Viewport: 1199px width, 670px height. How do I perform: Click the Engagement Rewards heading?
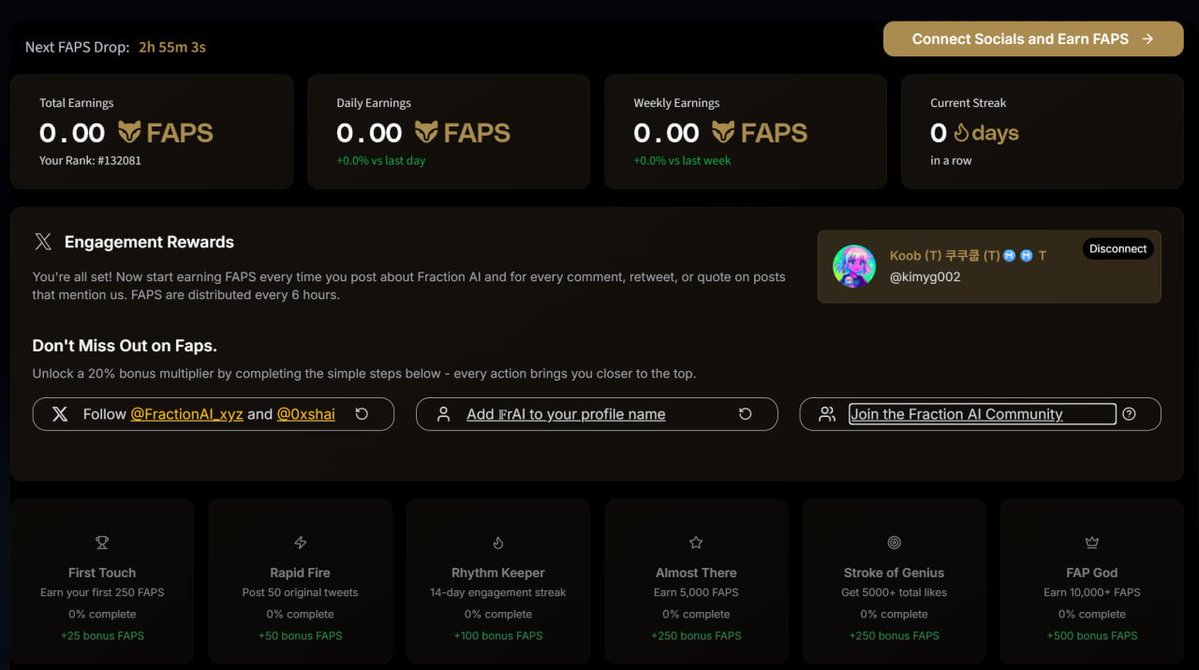click(149, 242)
